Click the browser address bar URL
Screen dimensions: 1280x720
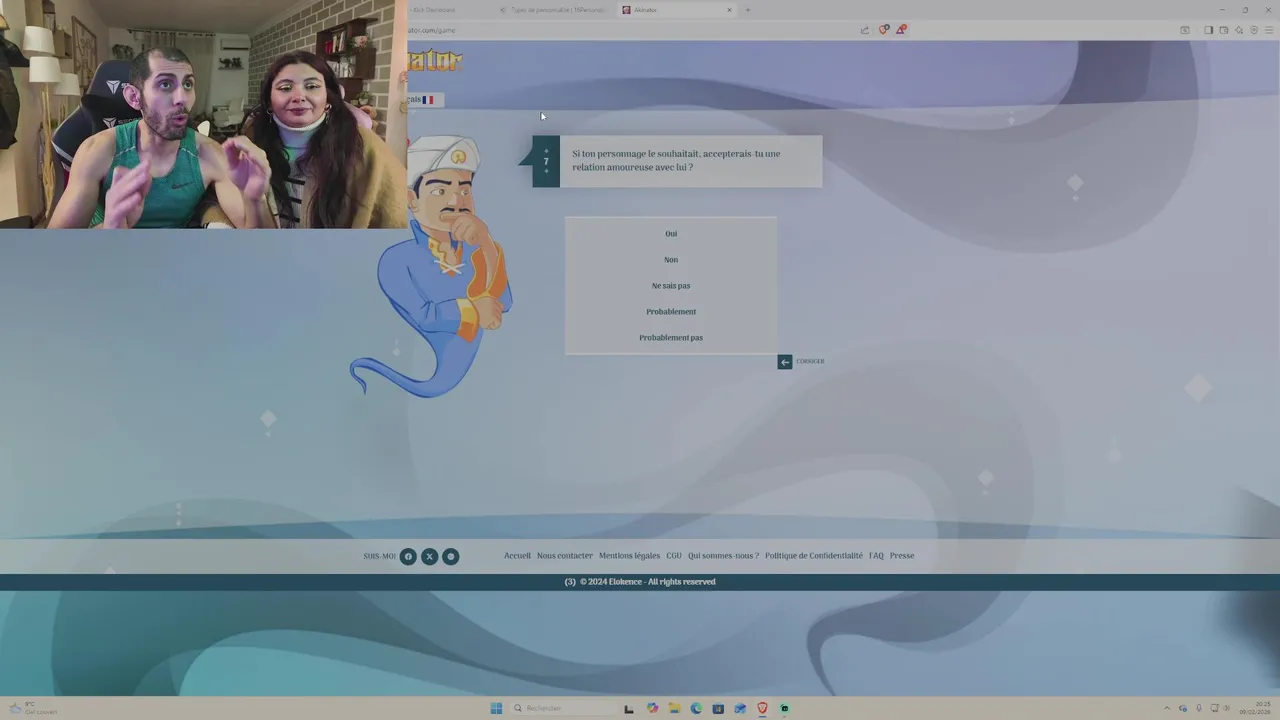(432, 30)
